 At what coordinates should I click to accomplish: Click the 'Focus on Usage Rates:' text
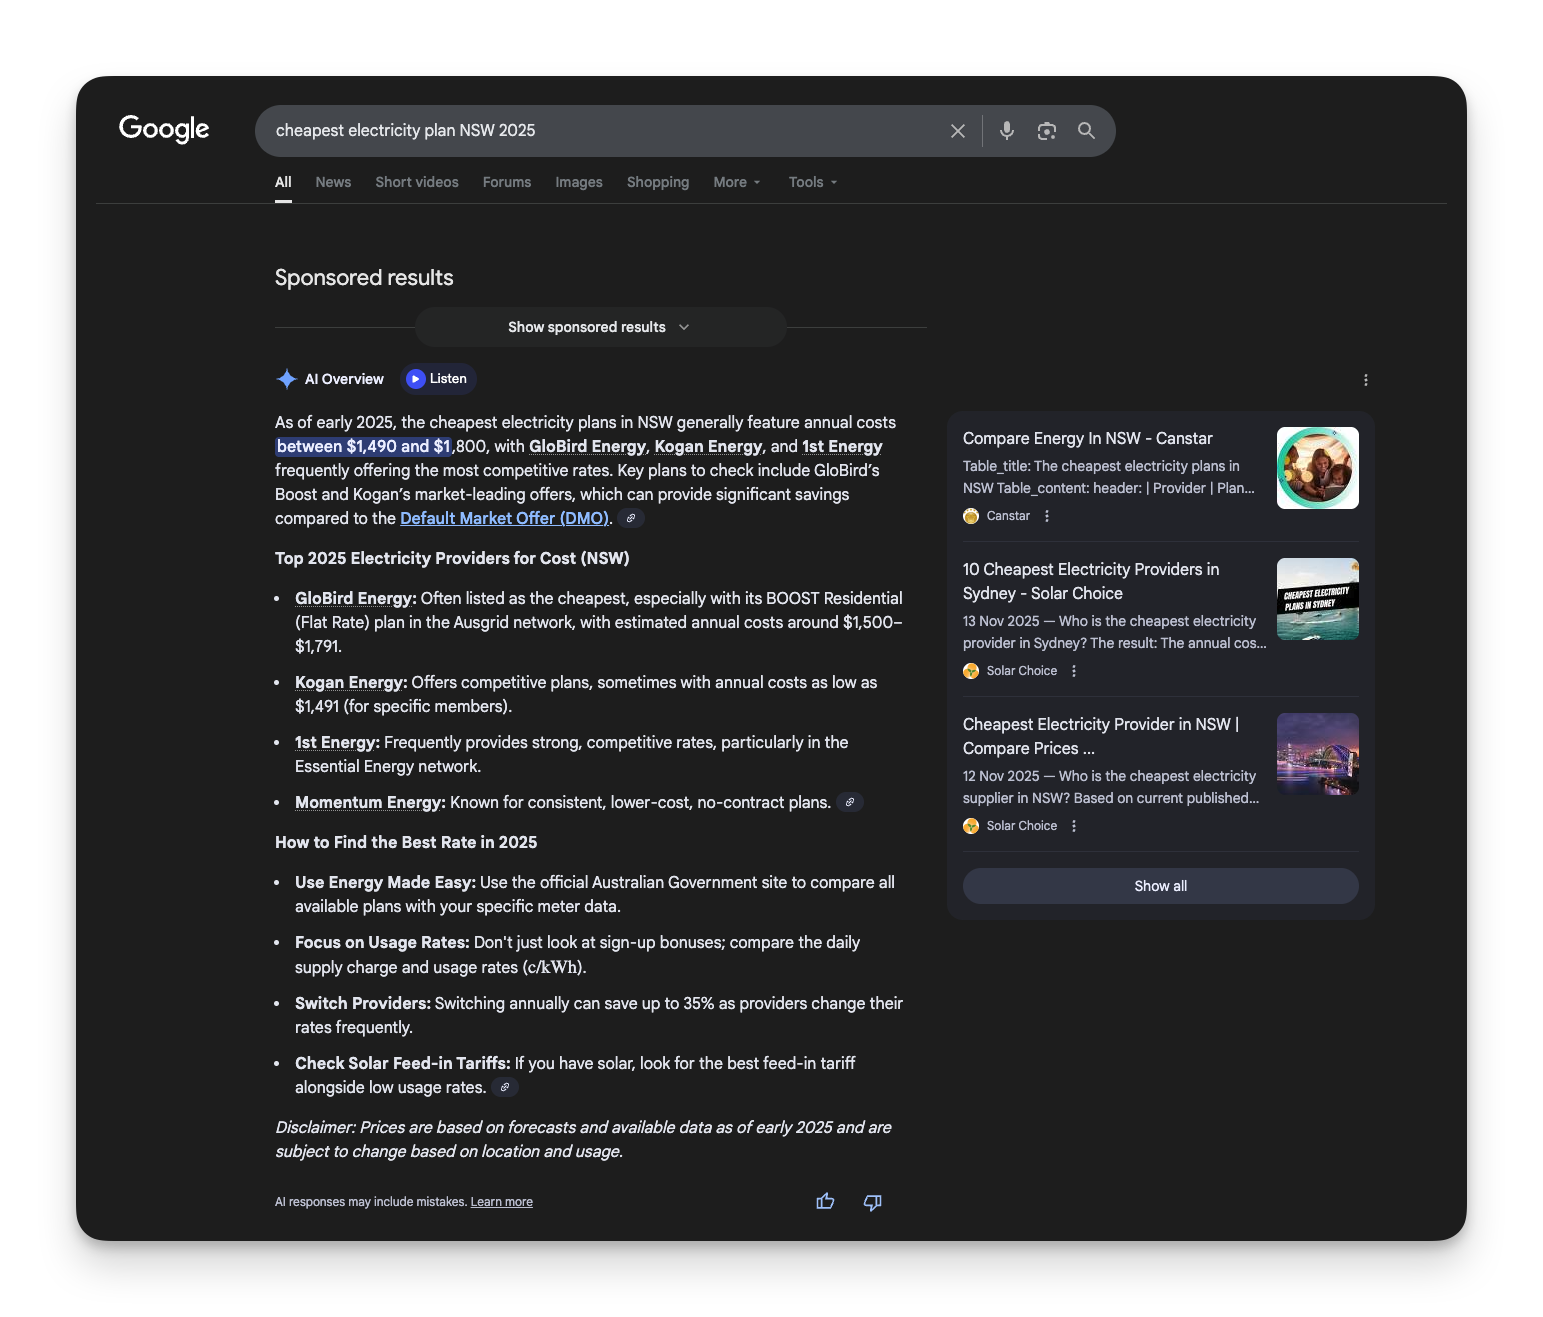point(382,942)
